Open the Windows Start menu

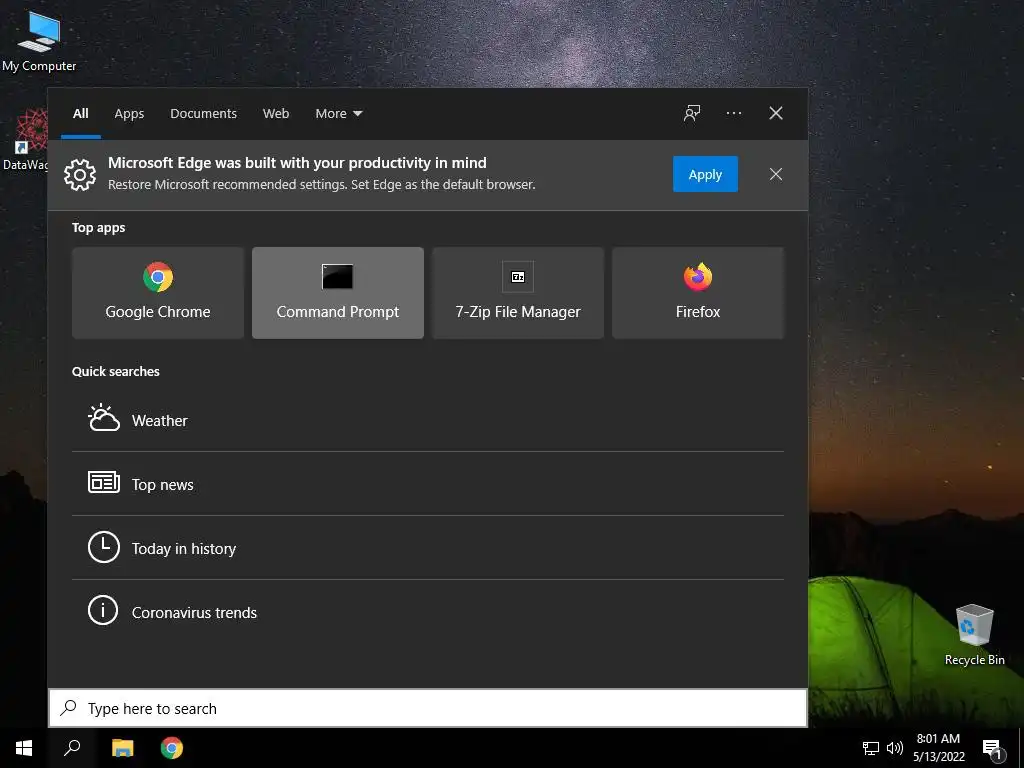(24, 748)
